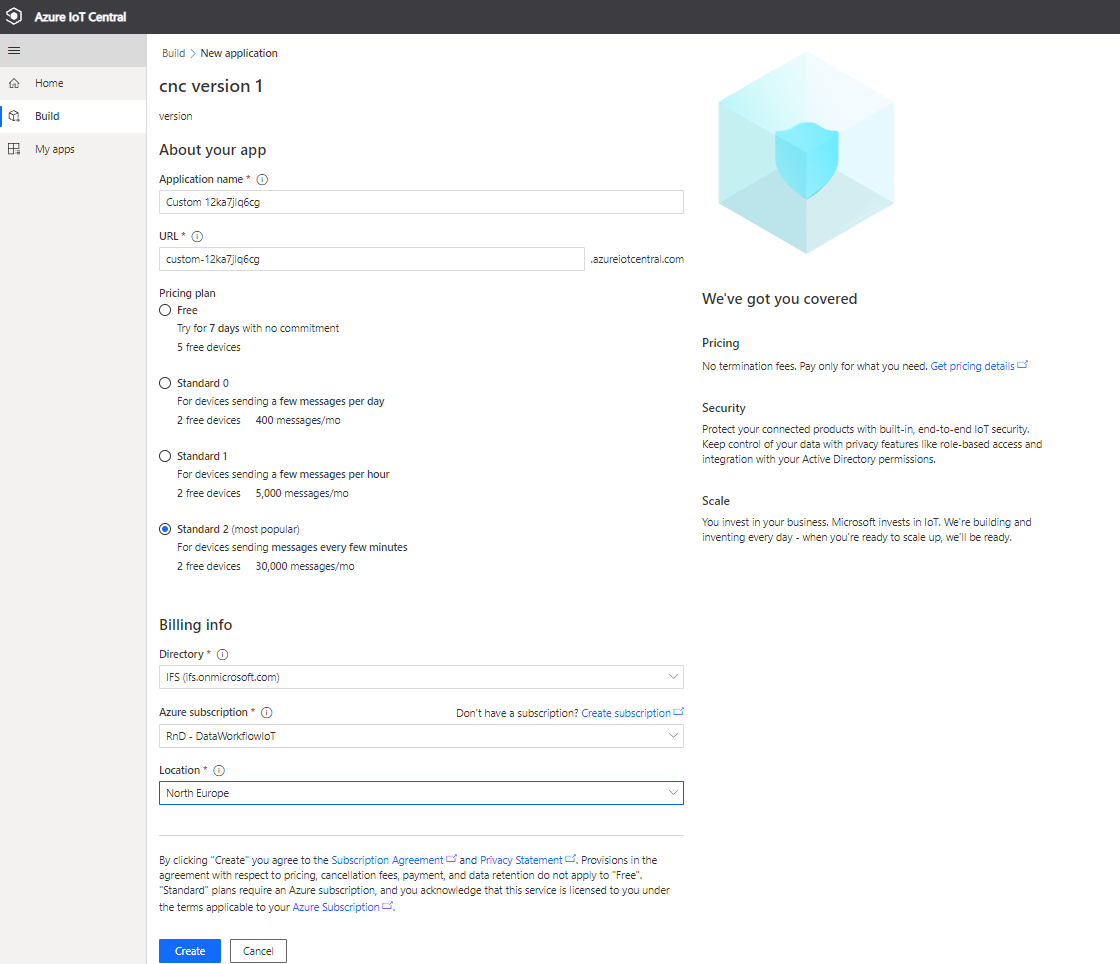This screenshot has width=1120, height=964.
Task: Click info icon next to Location label
Action: [x=219, y=771]
